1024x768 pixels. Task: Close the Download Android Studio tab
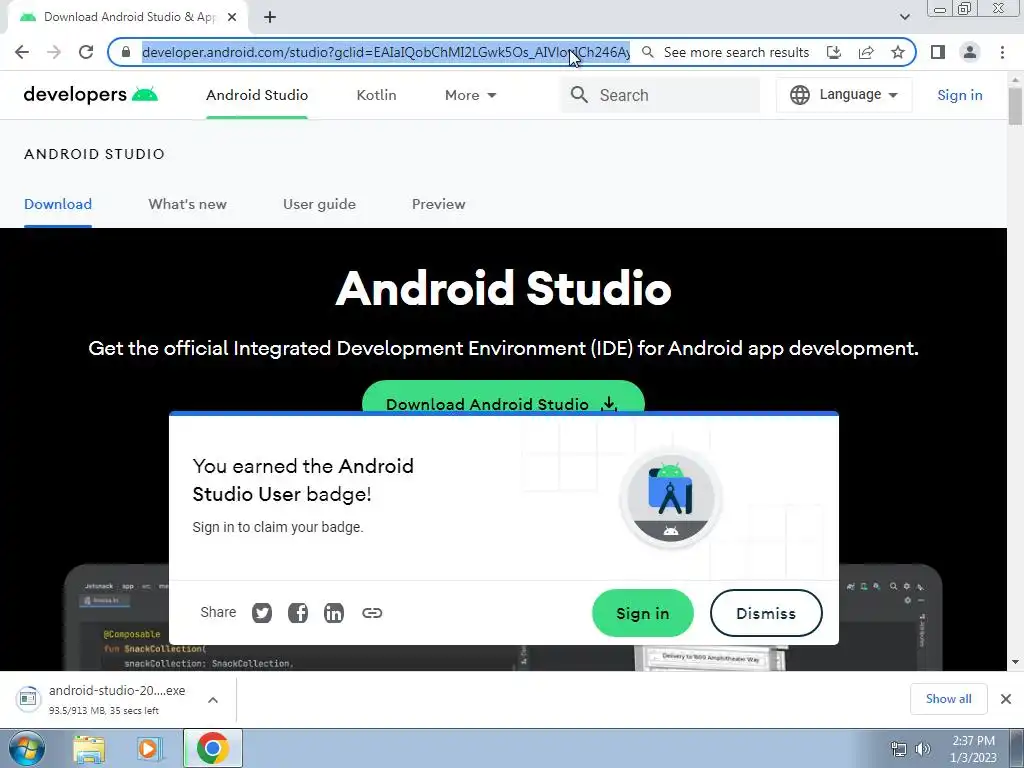[232, 17]
